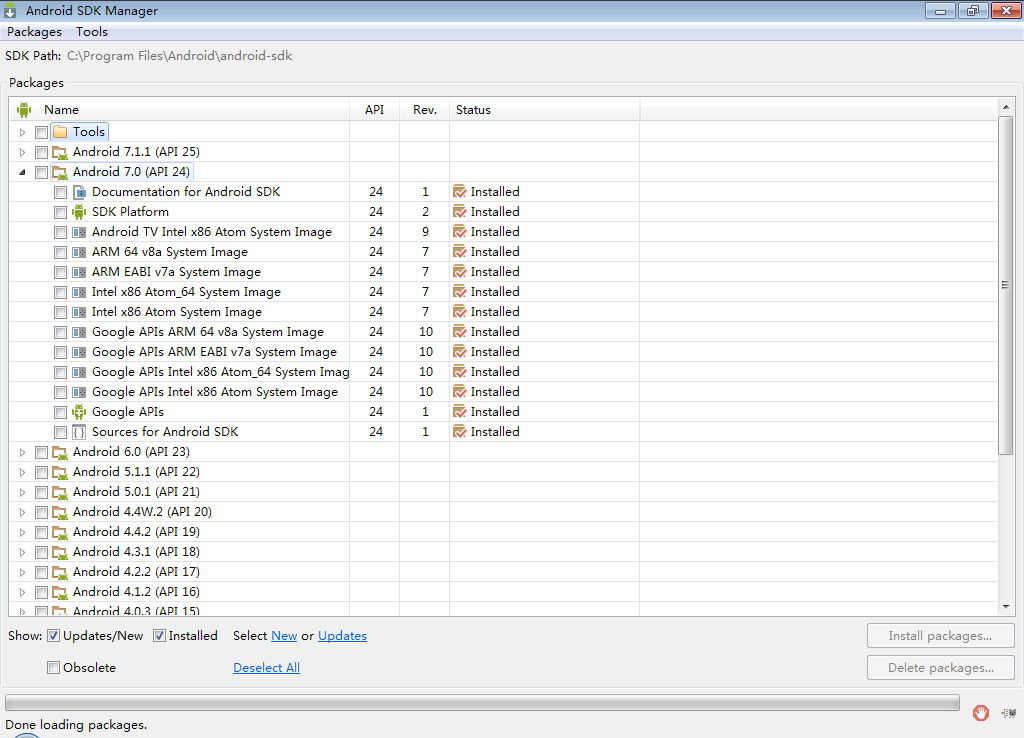The width and height of the screenshot is (1024, 738).
Task: Click the Android 4.2.2 (API 17) folder icon
Action: click(x=60, y=572)
